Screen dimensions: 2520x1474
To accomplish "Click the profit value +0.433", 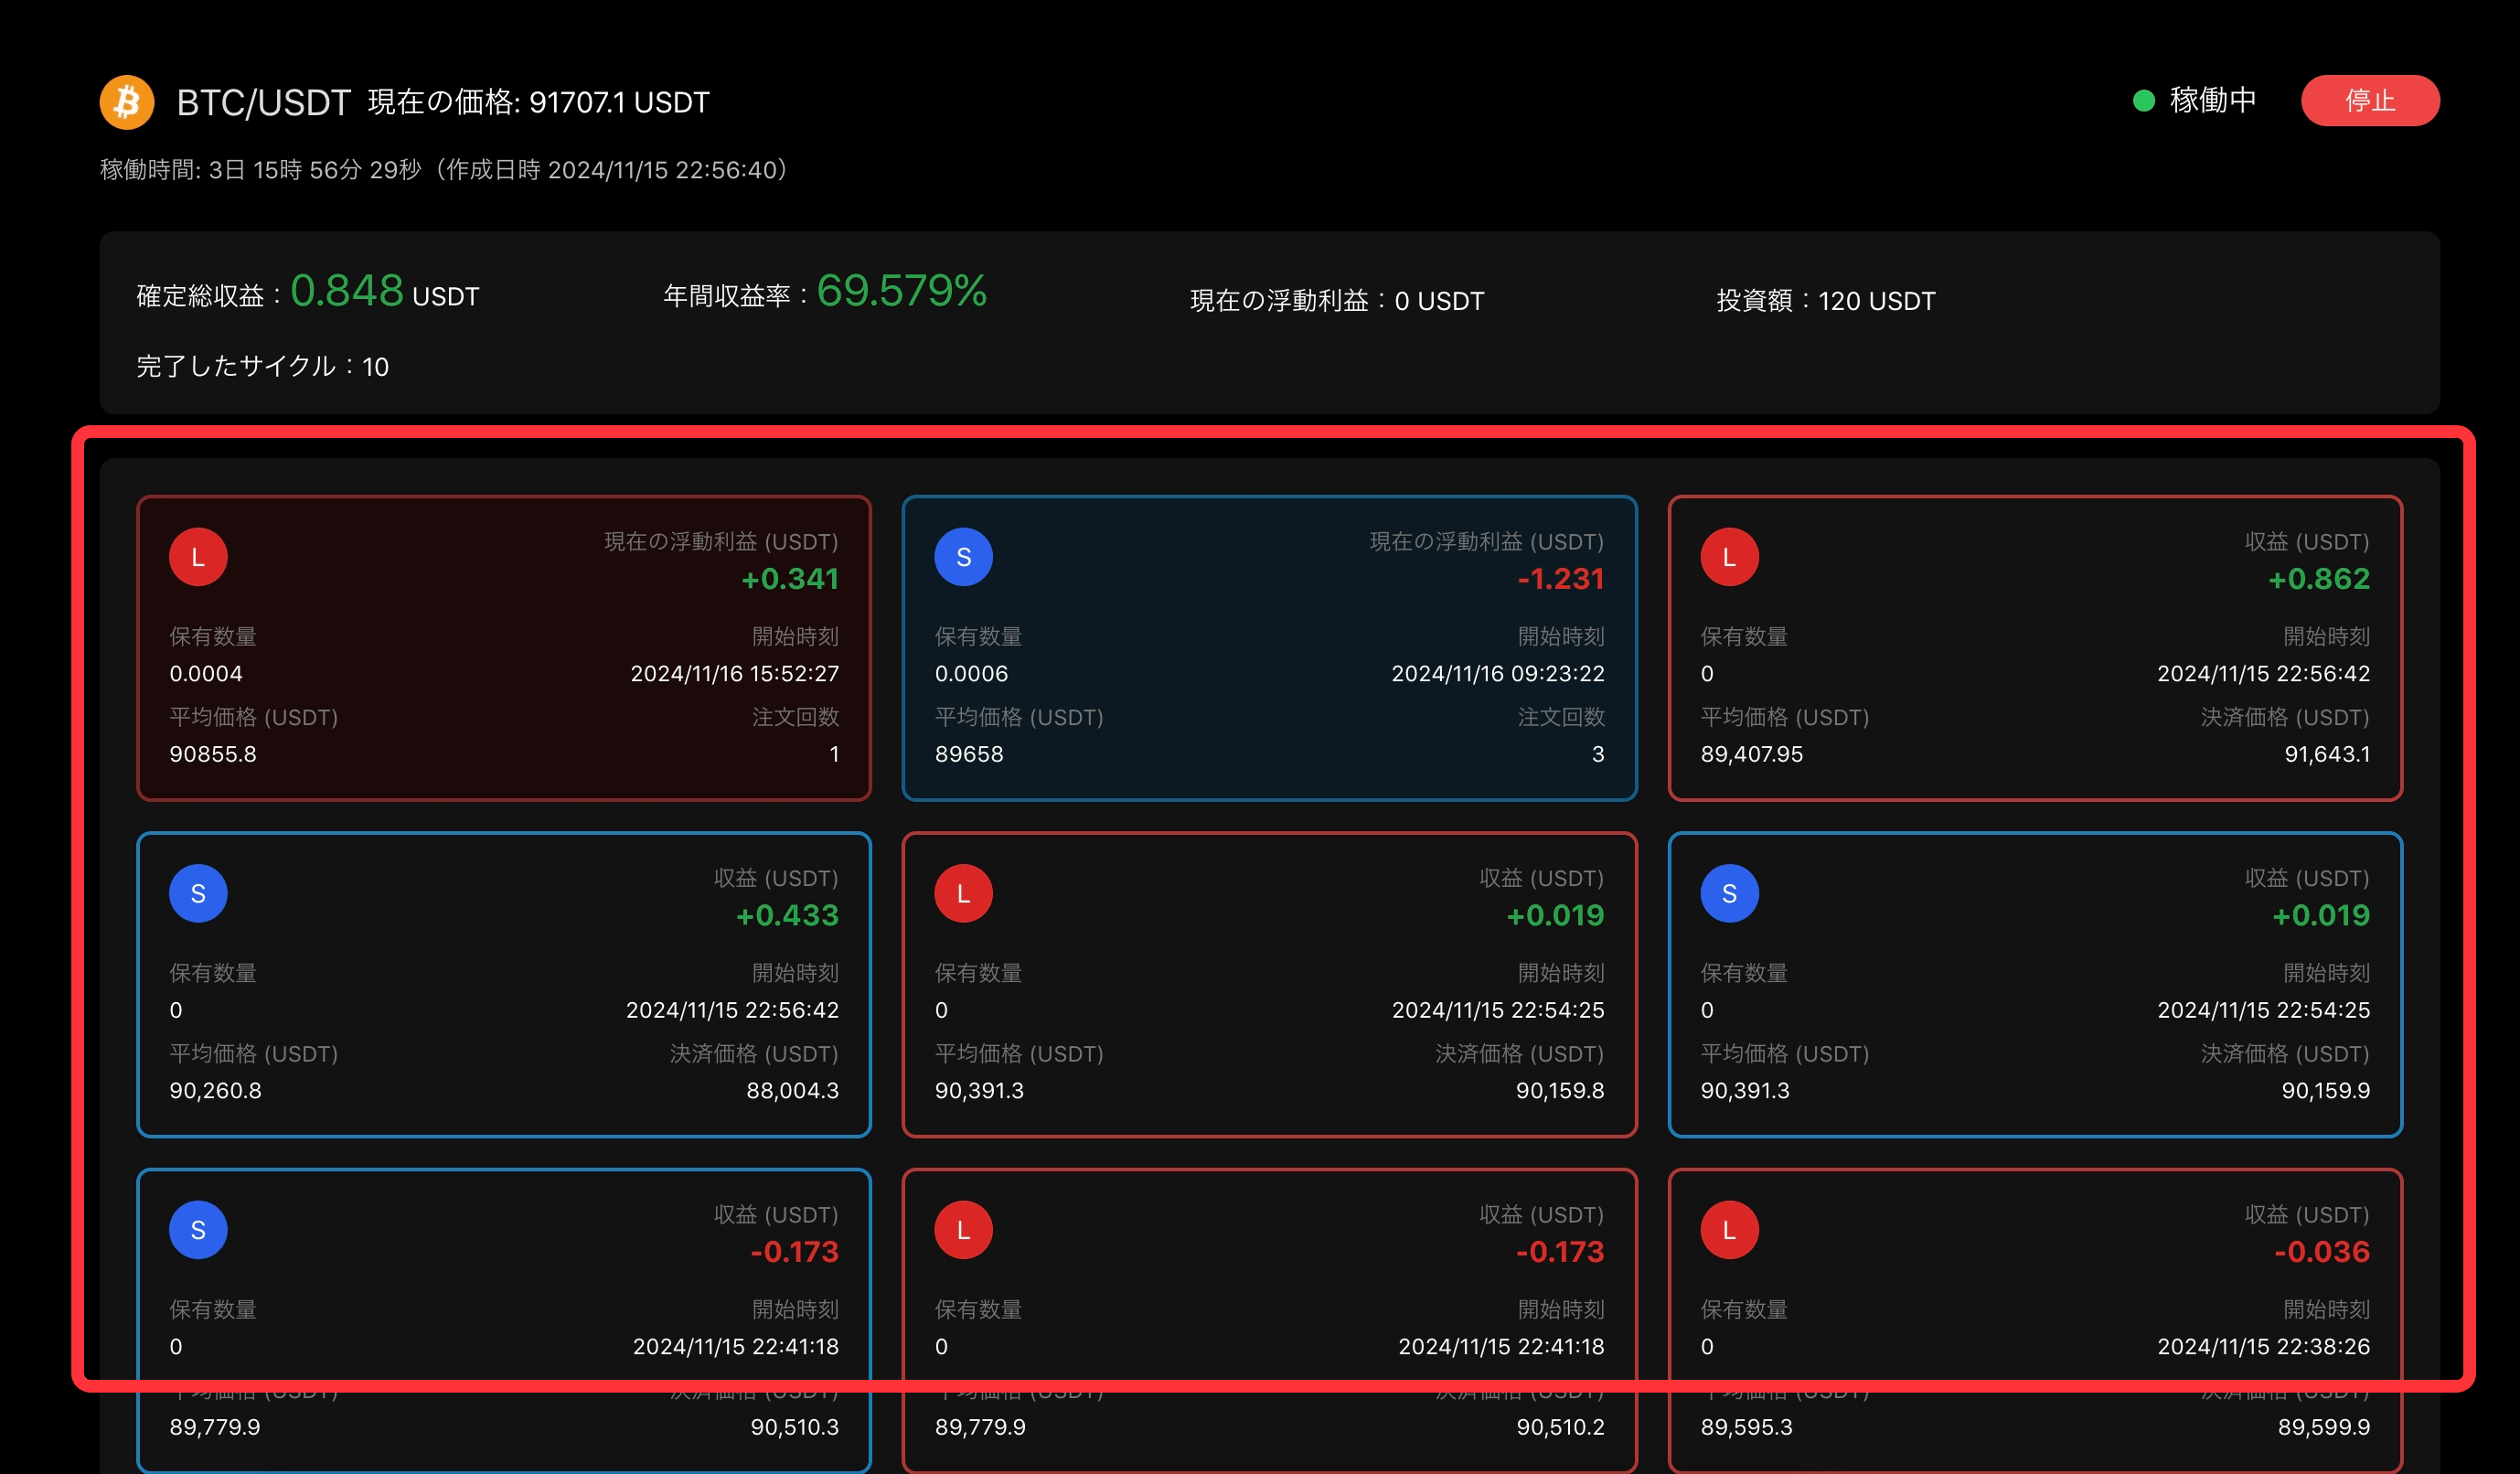I will point(787,915).
